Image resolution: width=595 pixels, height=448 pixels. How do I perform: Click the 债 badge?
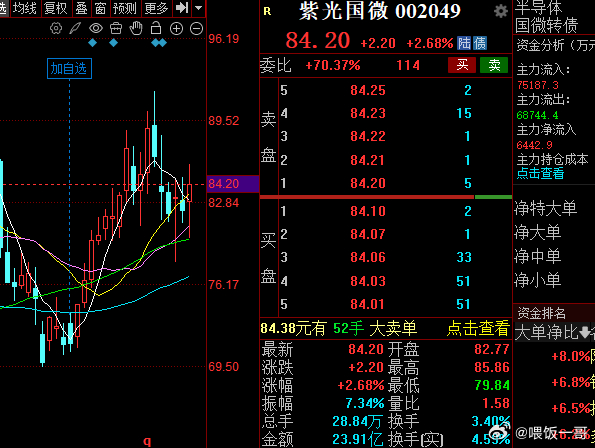click(x=479, y=43)
